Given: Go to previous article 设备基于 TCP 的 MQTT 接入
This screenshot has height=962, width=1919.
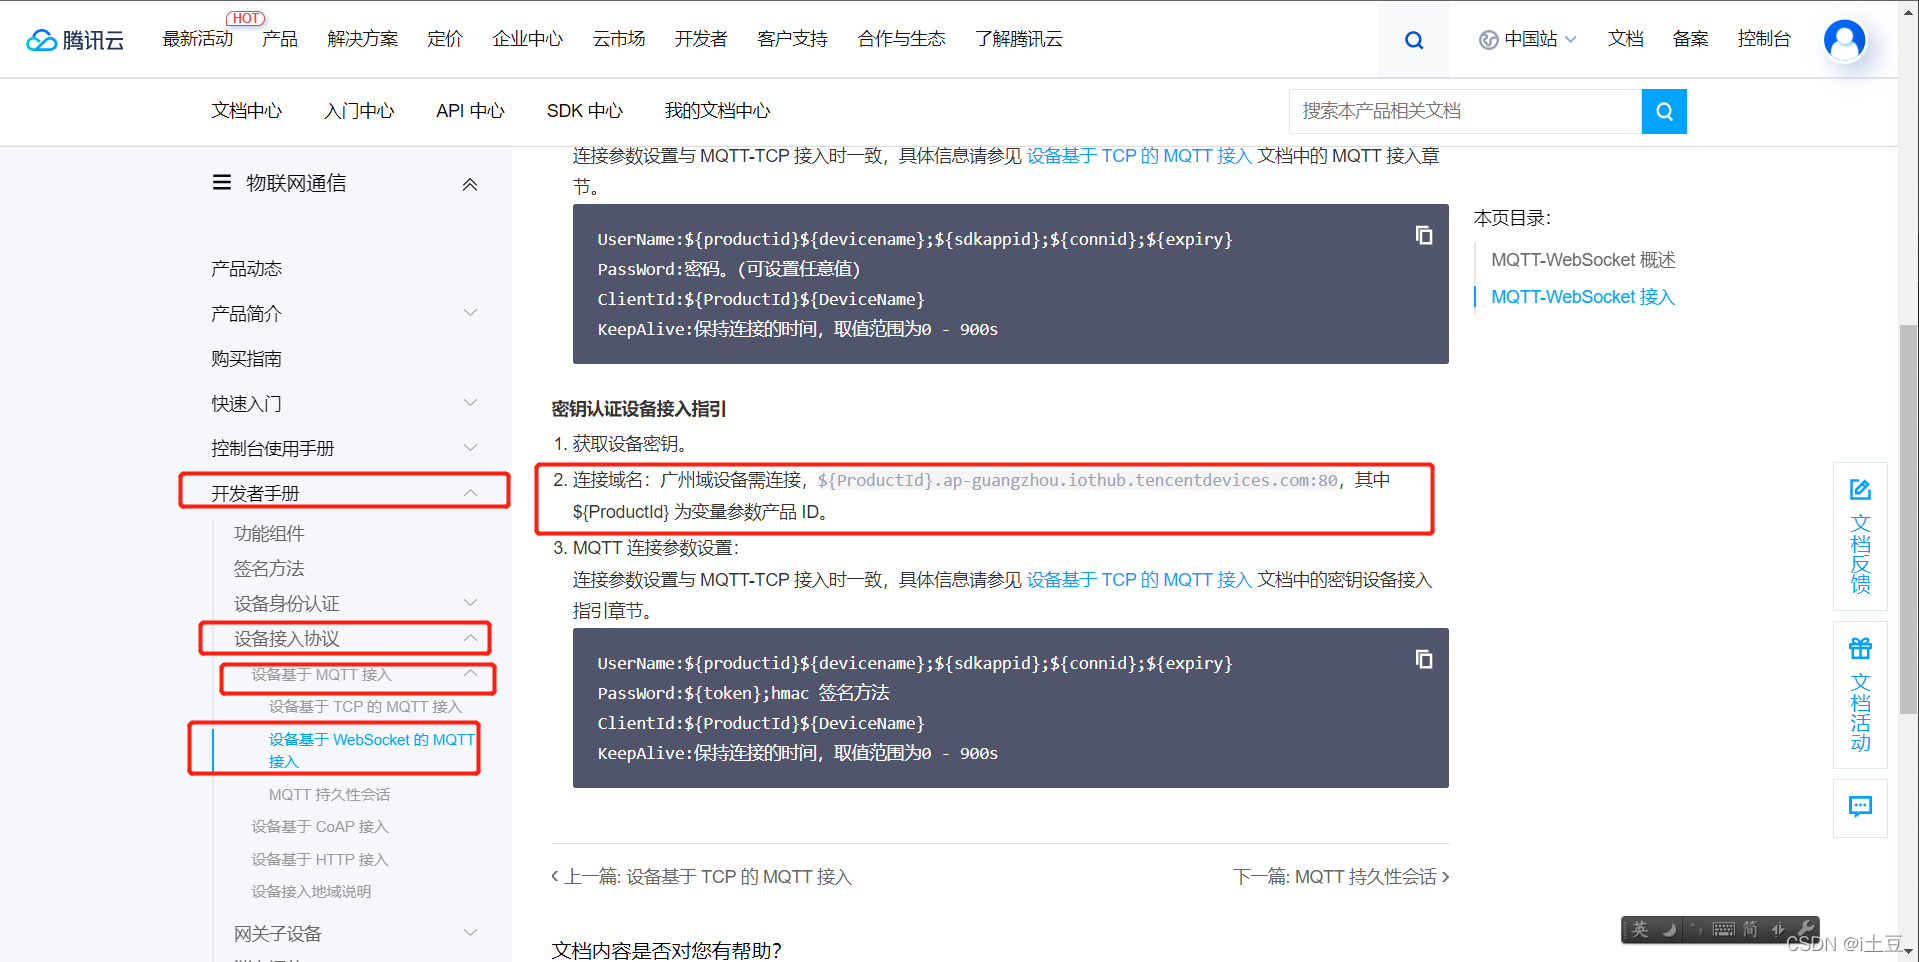Looking at the screenshot, I should [x=702, y=877].
